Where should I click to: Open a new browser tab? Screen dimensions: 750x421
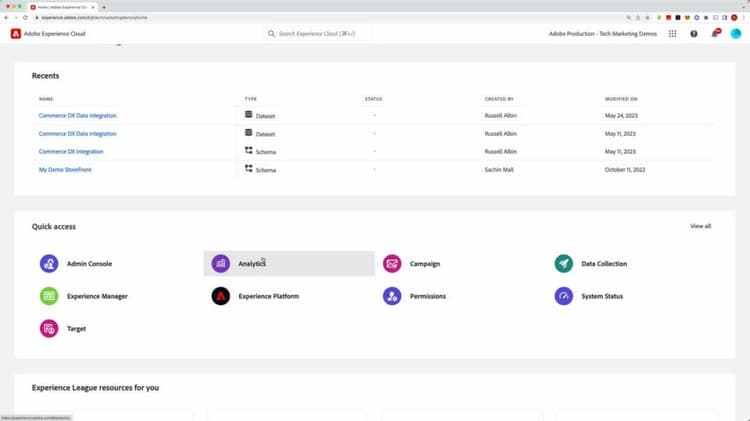pos(104,7)
